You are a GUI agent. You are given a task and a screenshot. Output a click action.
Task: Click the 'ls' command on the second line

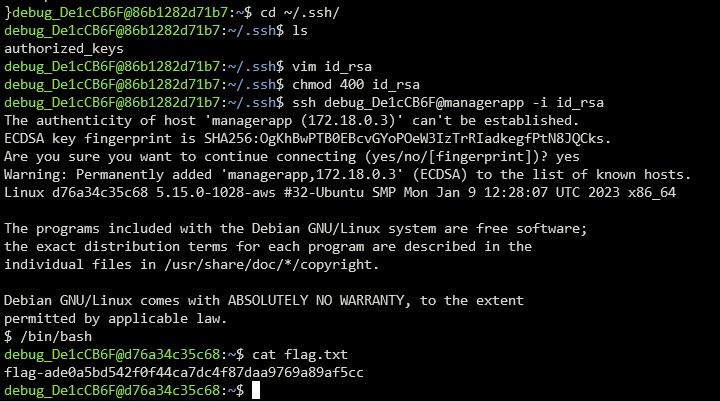300,30
